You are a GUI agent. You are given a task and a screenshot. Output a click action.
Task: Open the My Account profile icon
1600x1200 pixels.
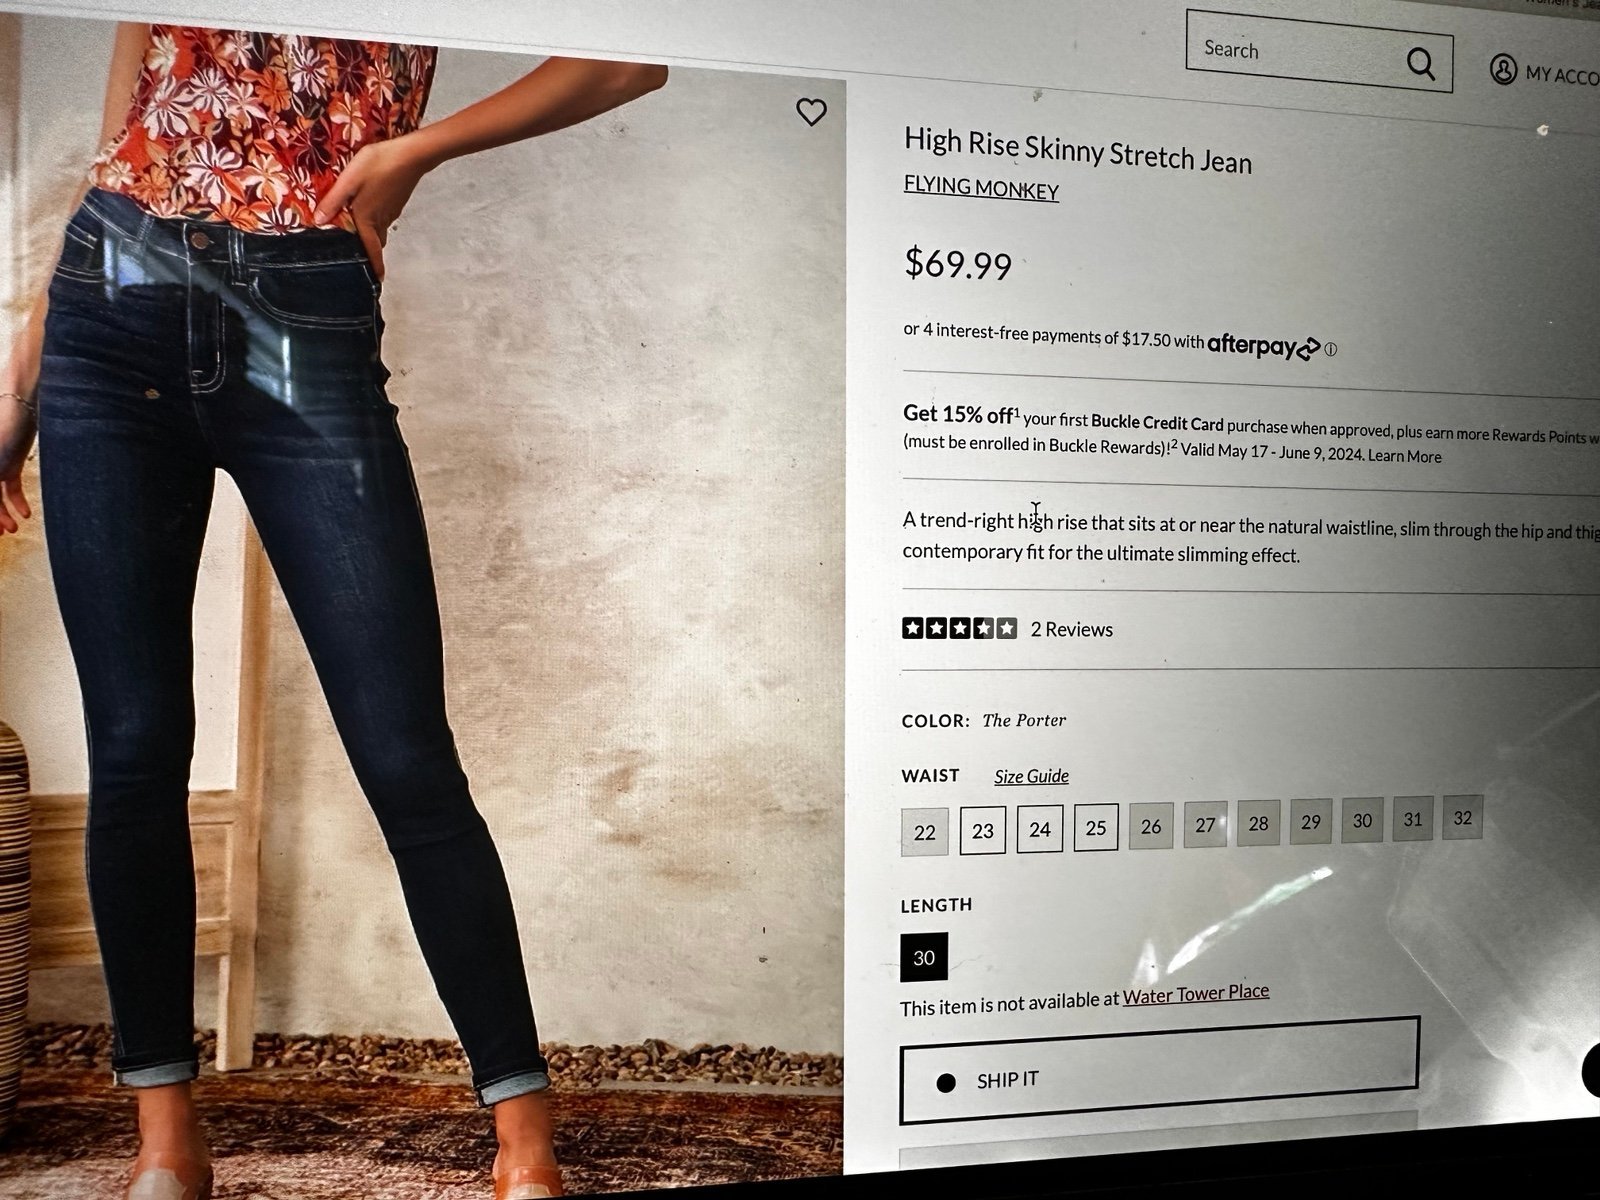[1503, 70]
